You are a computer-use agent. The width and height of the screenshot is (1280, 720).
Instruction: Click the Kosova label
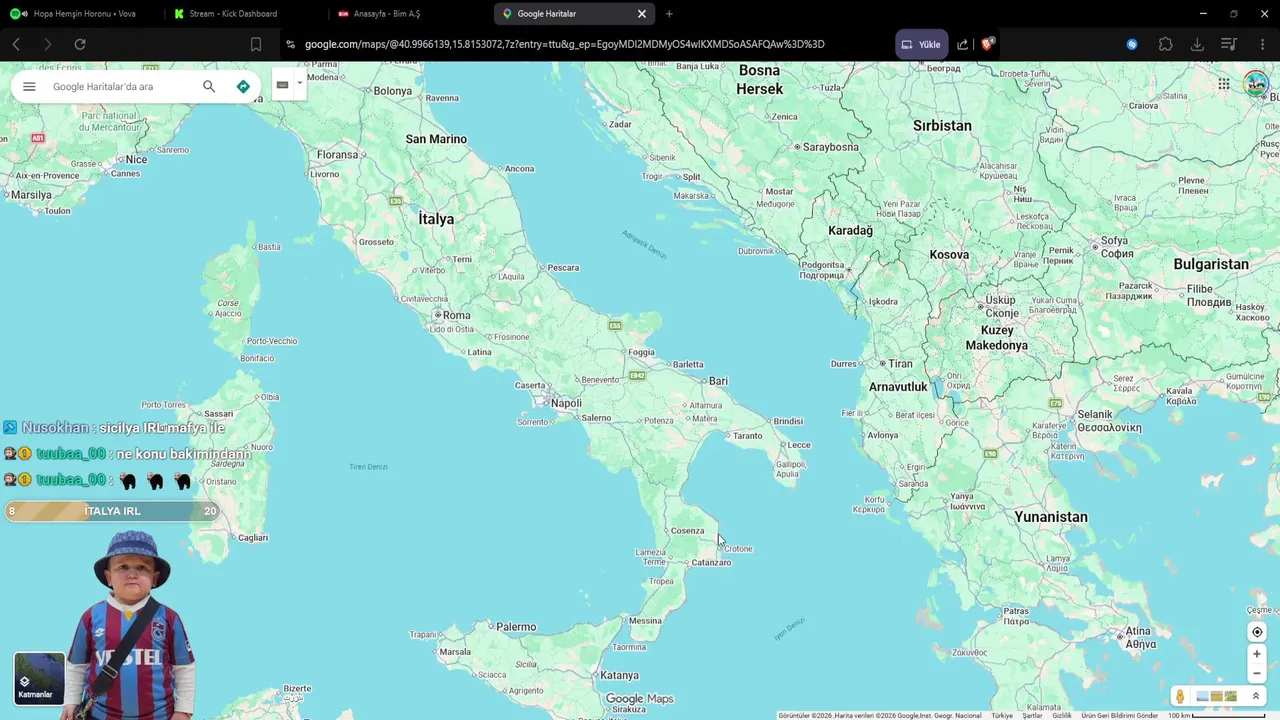949,255
